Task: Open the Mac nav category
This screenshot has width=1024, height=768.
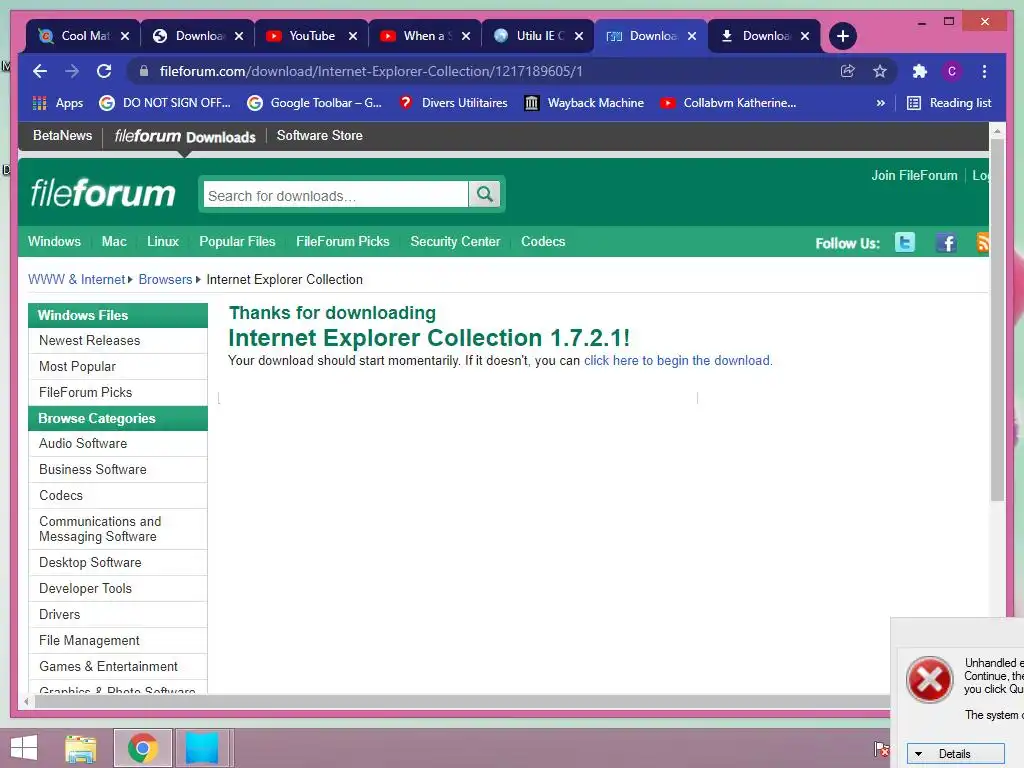Action: click(114, 241)
